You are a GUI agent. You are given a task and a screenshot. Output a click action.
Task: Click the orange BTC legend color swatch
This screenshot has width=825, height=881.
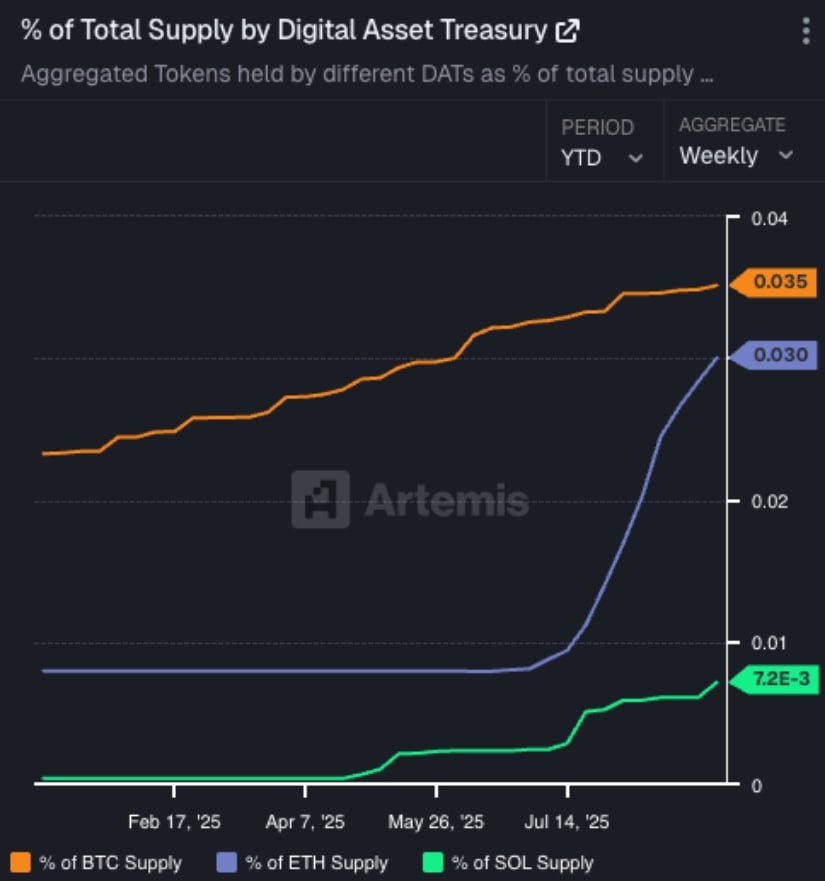[x=20, y=862]
